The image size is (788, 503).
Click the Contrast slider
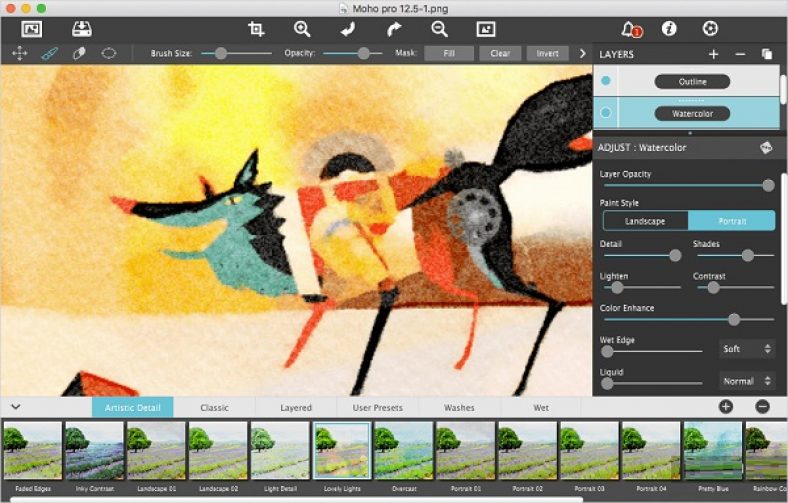736,287
